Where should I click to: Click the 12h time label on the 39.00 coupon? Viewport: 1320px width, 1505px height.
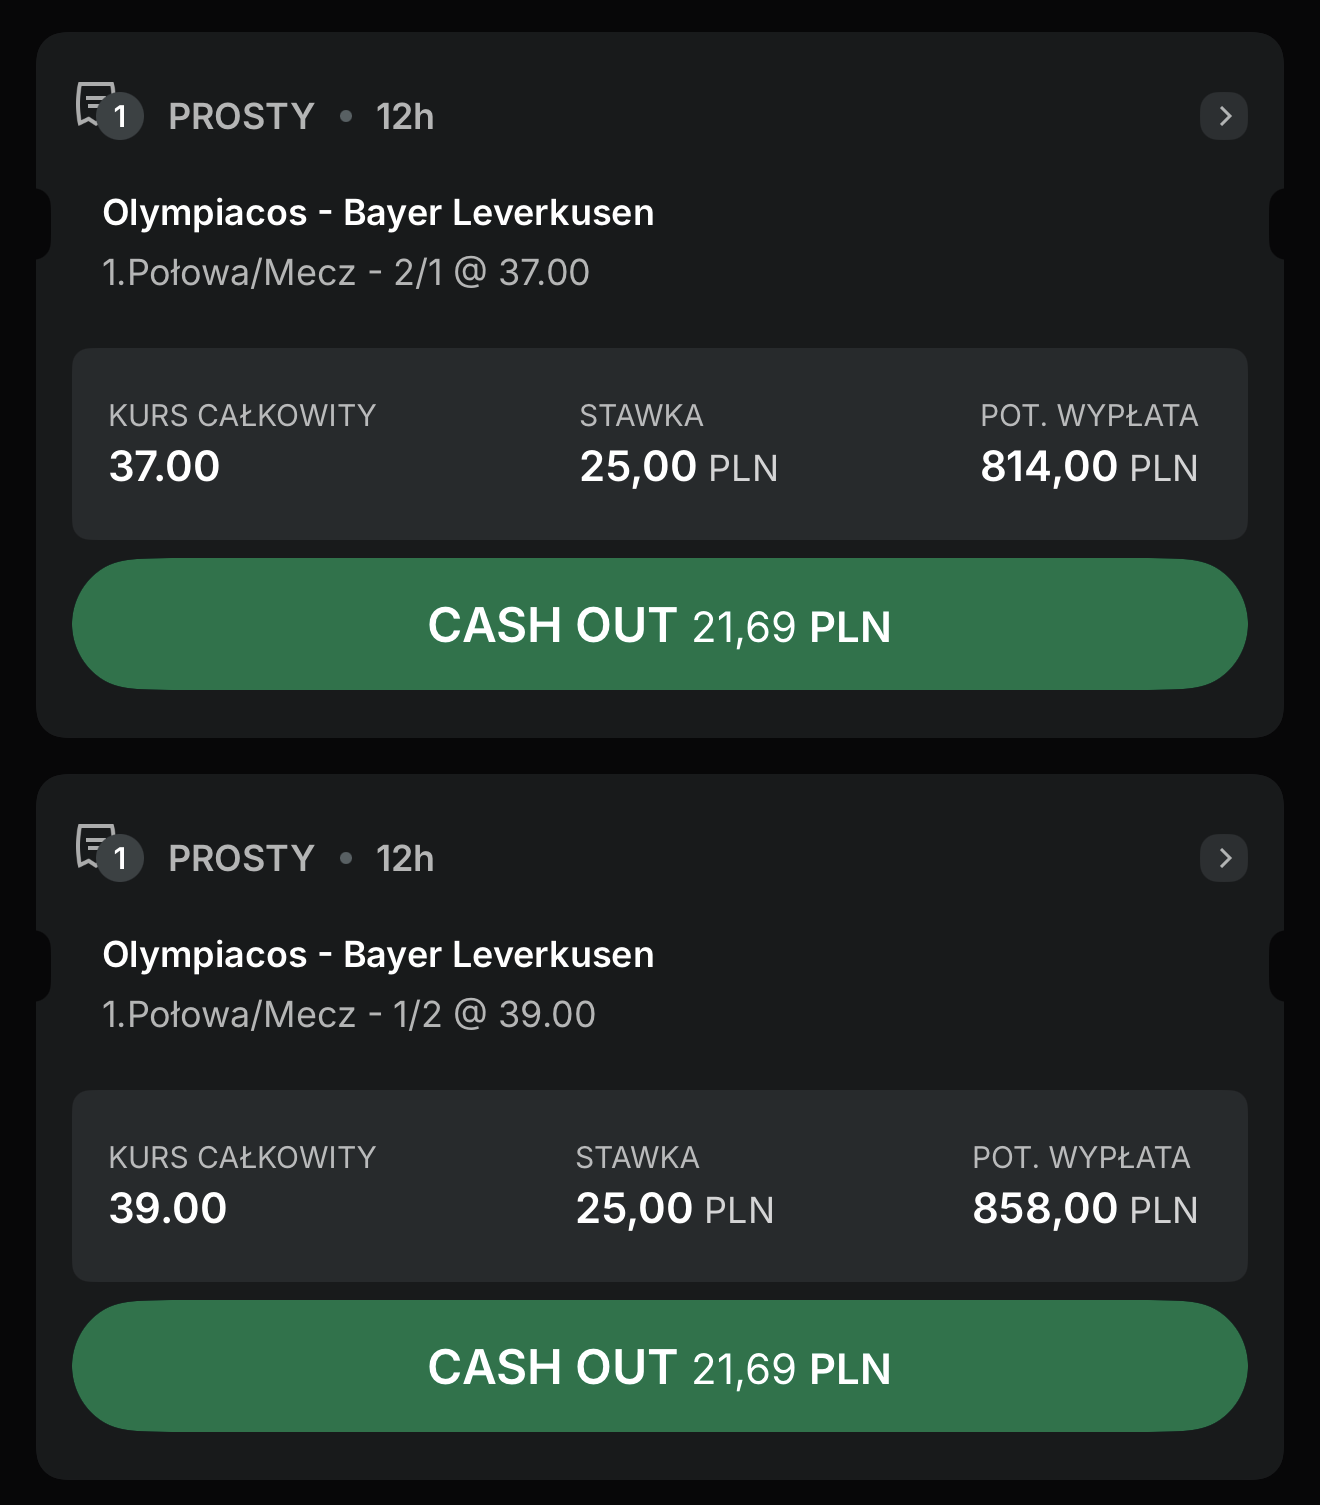tap(405, 859)
